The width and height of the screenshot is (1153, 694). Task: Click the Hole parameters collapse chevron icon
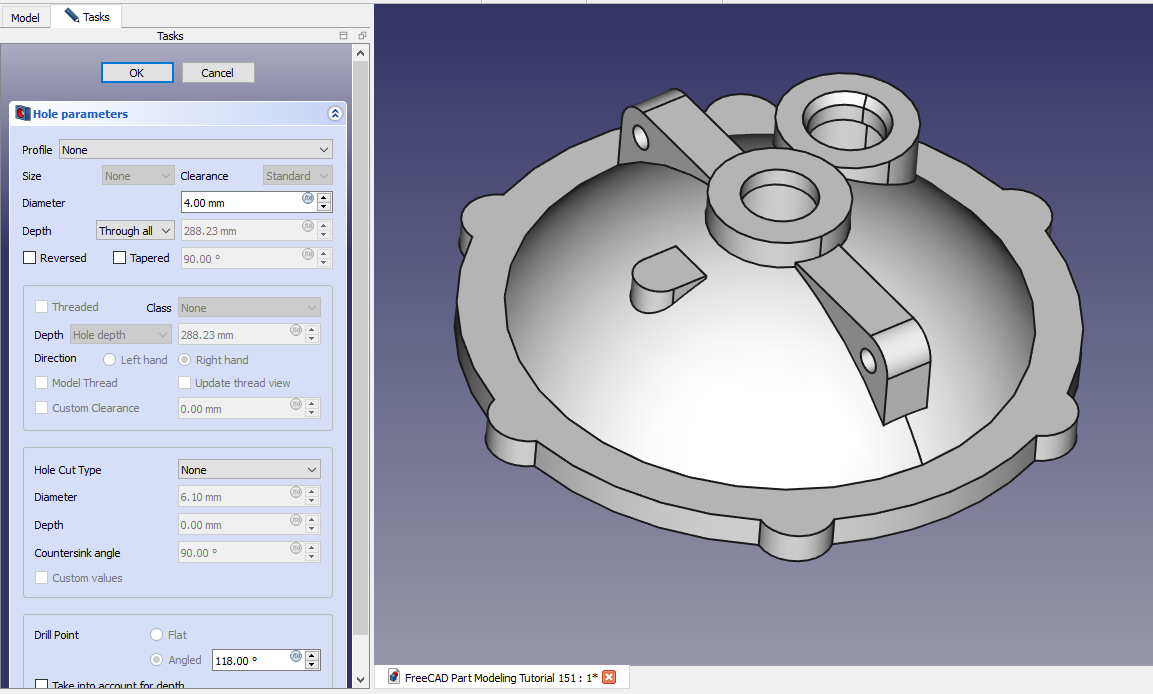335,114
